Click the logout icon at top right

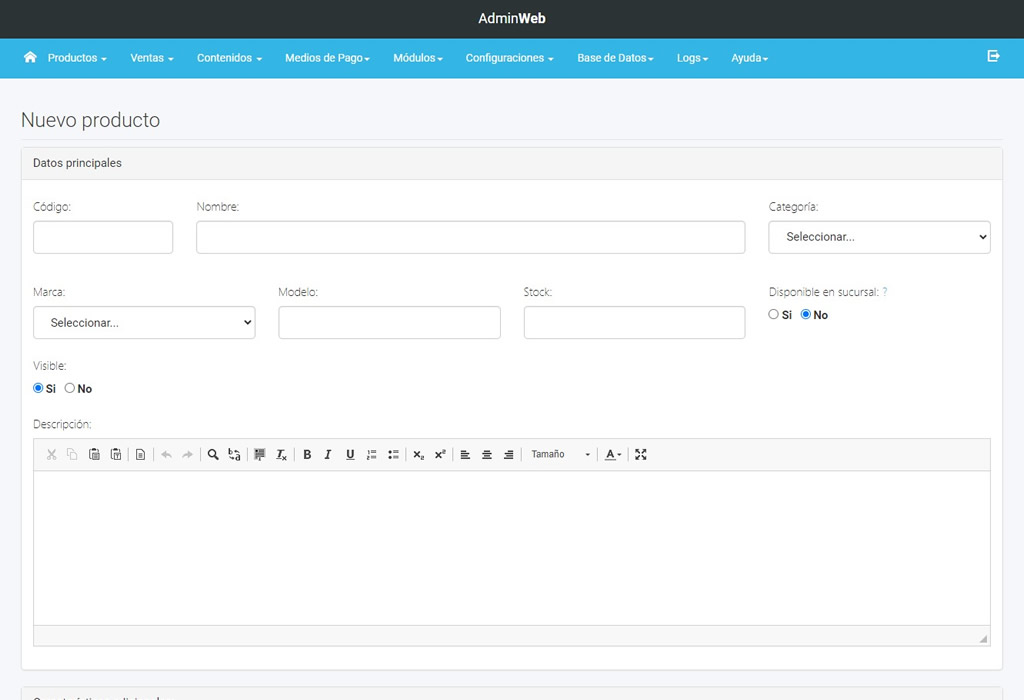(x=993, y=57)
